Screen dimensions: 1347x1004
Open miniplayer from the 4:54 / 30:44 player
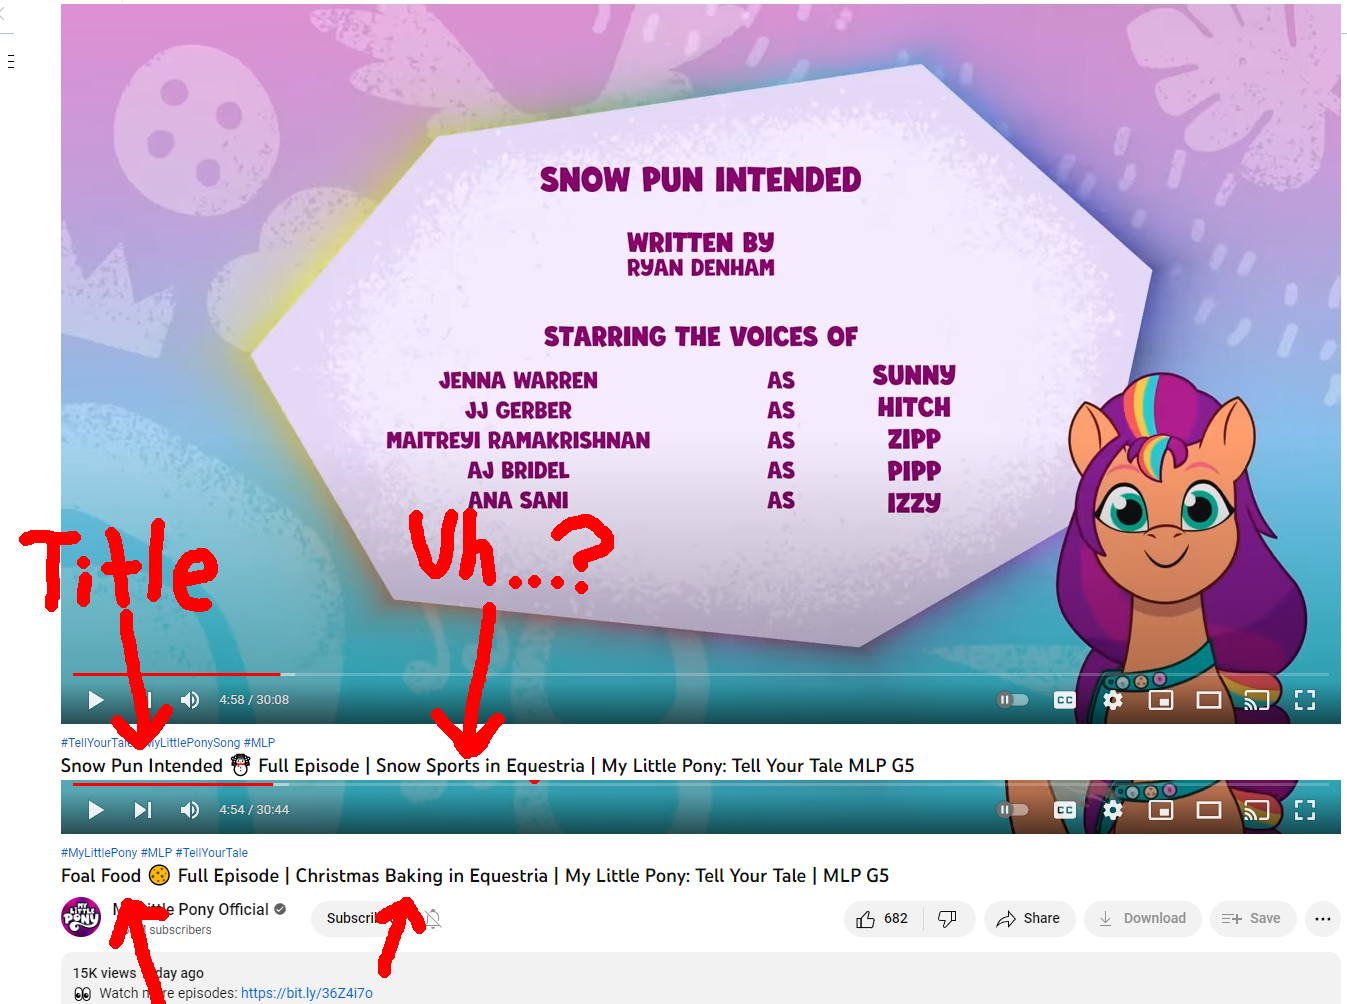click(x=1161, y=810)
